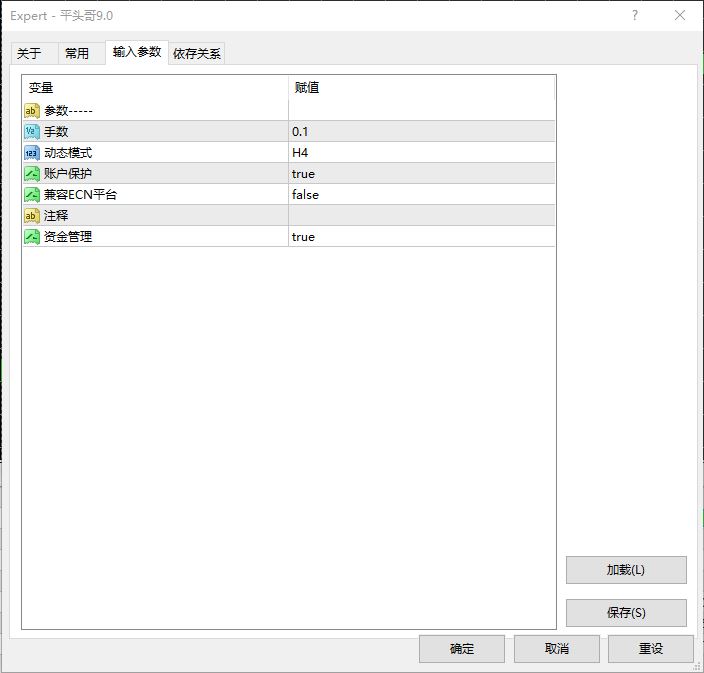This screenshot has width=704, height=673.
Task: Click the string icon beside 参数-----
Action: [x=31, y=111]
